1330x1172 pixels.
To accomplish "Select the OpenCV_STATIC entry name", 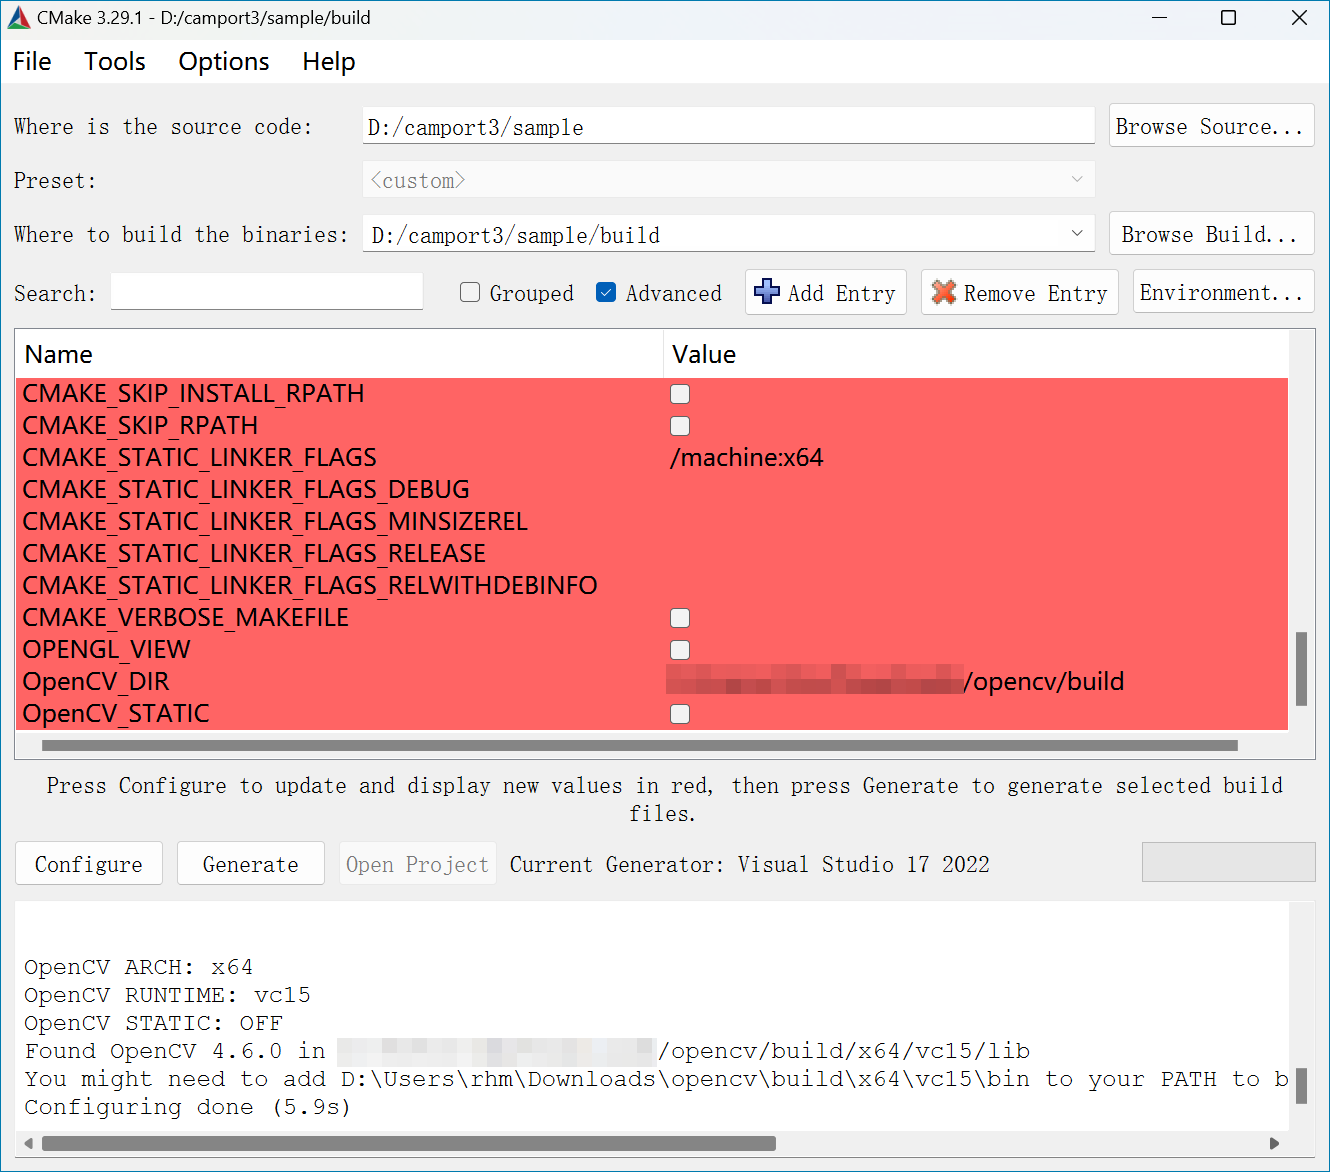I will tap(116, 714).
